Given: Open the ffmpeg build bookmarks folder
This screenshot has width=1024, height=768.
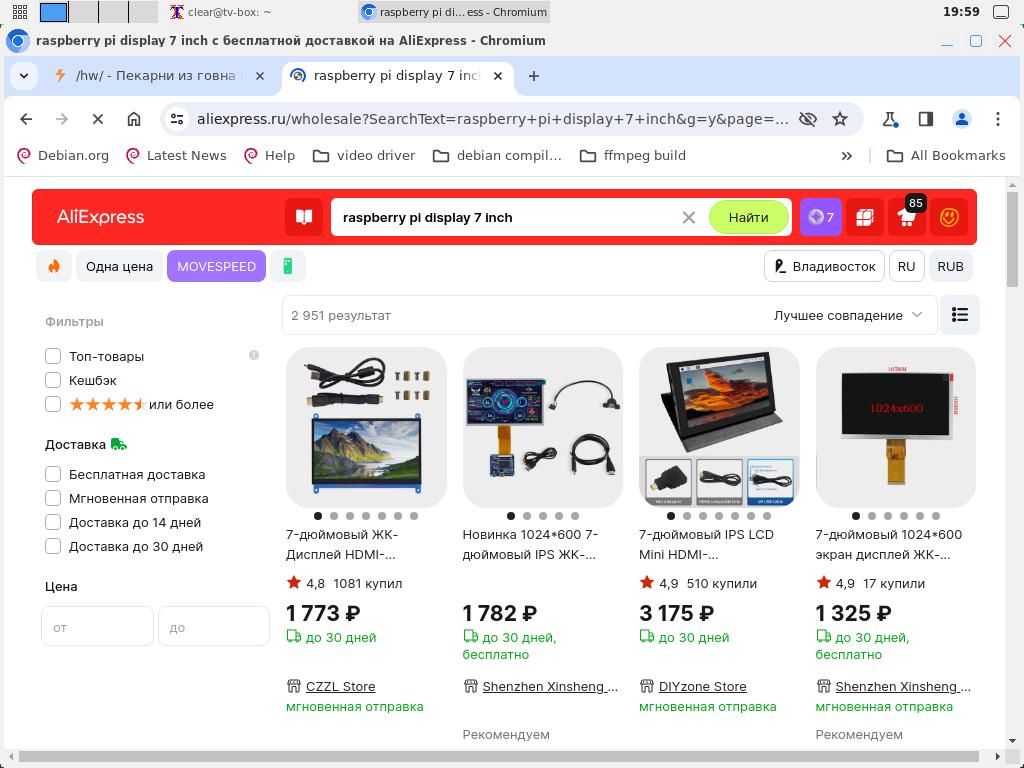Looking at the screenshot, I should [x=633, y=156].
